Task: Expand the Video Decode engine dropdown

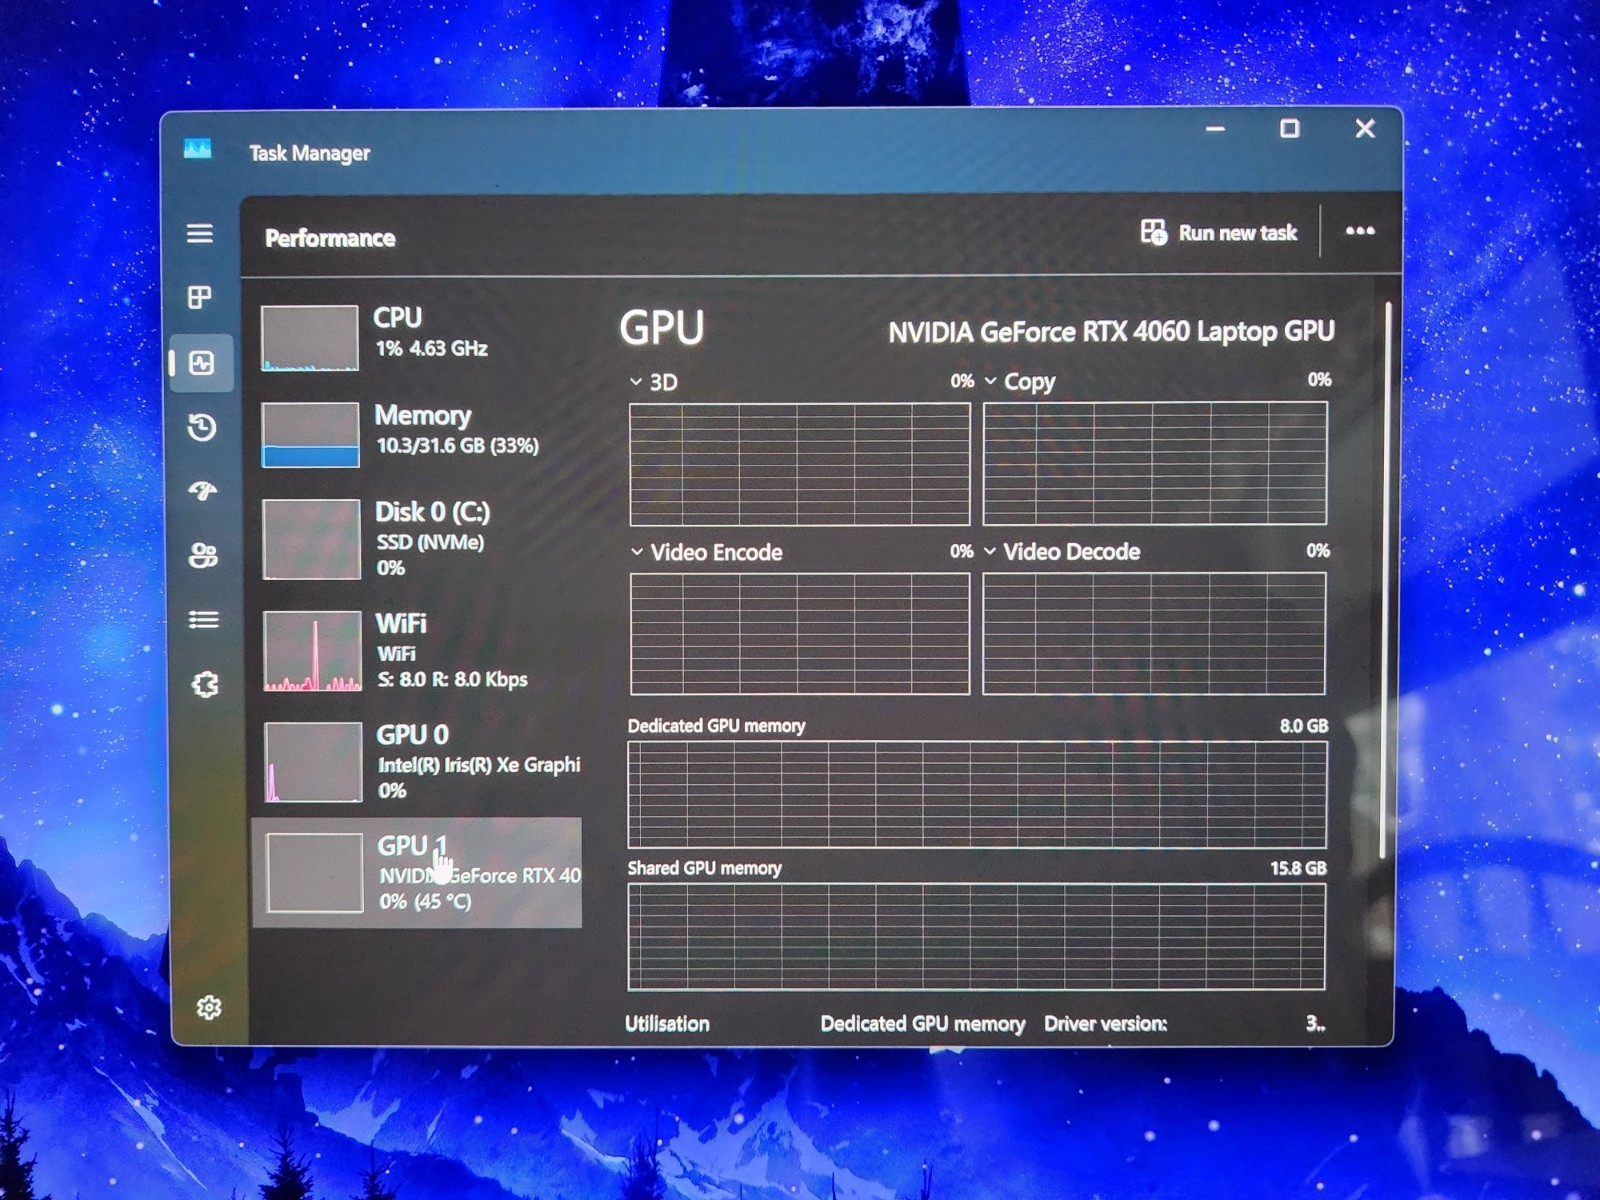Action: coord(990,551)
